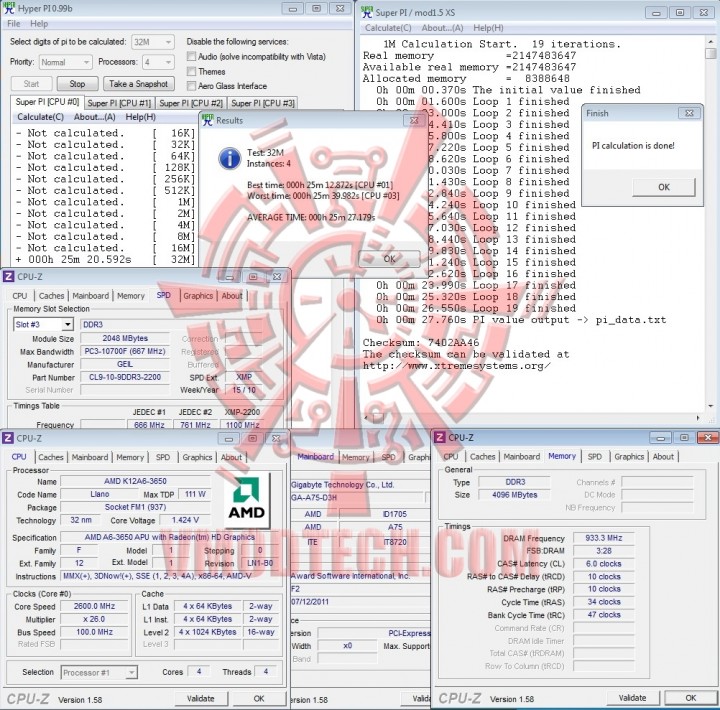Click the Stop button in Hyper PI
Screen dimensions: 720x710
(x=77, y=84)
